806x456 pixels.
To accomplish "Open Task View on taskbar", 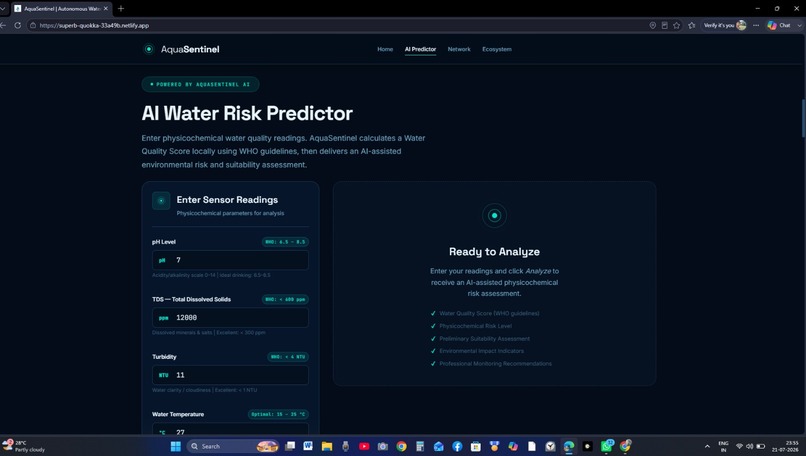I will pyautogui.click(x=290, y=446).
